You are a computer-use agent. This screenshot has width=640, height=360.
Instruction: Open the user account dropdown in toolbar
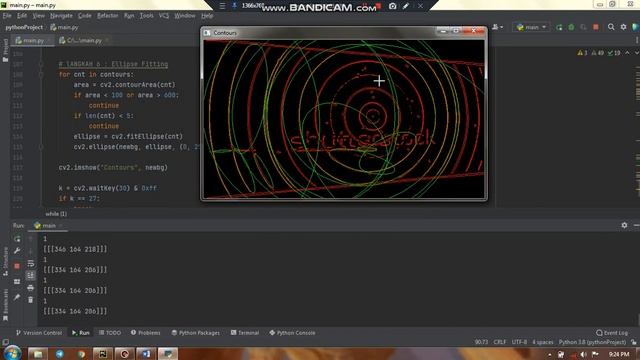[497, 27]
